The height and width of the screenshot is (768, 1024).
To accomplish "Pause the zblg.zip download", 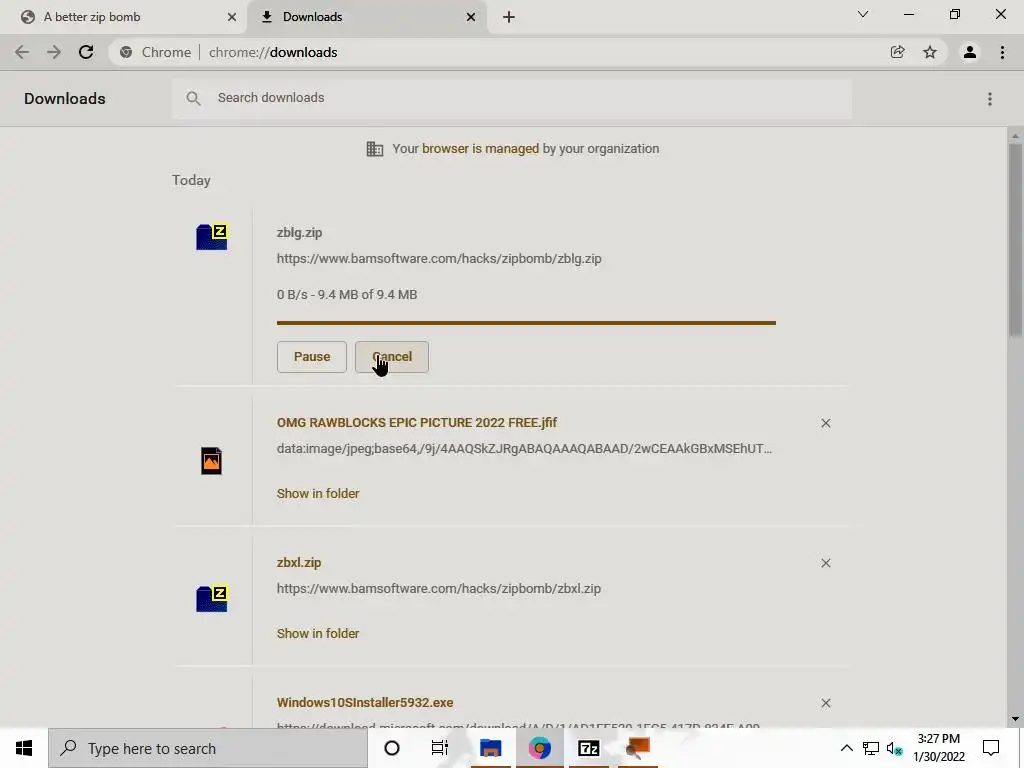I will click(x=312, y=357).
